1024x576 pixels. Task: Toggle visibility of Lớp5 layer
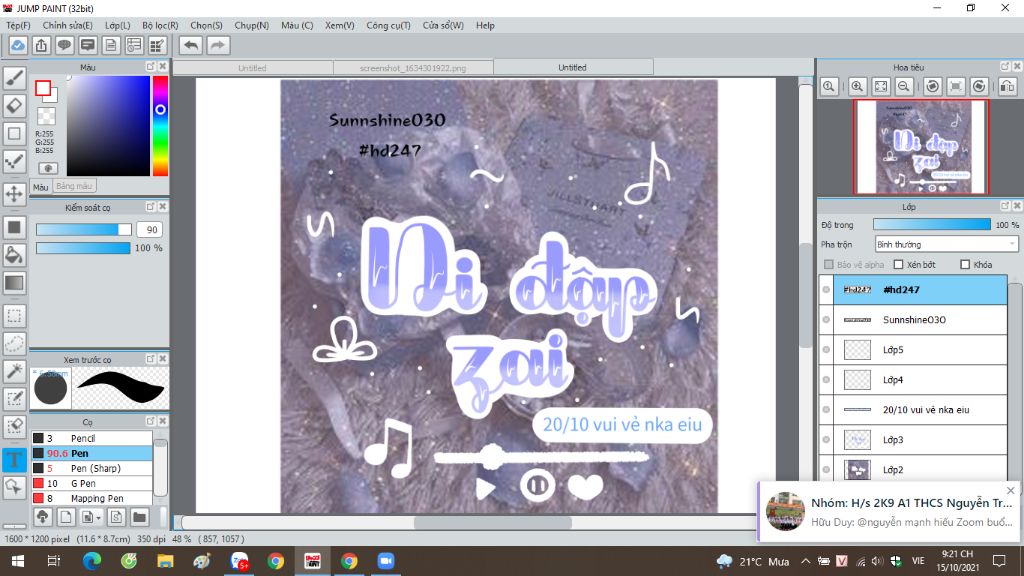coord(826,349)
